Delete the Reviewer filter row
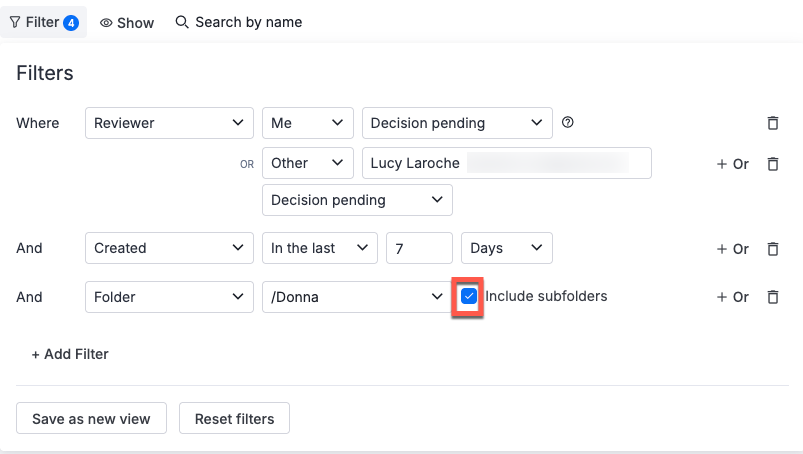 (x=772, y=123)
